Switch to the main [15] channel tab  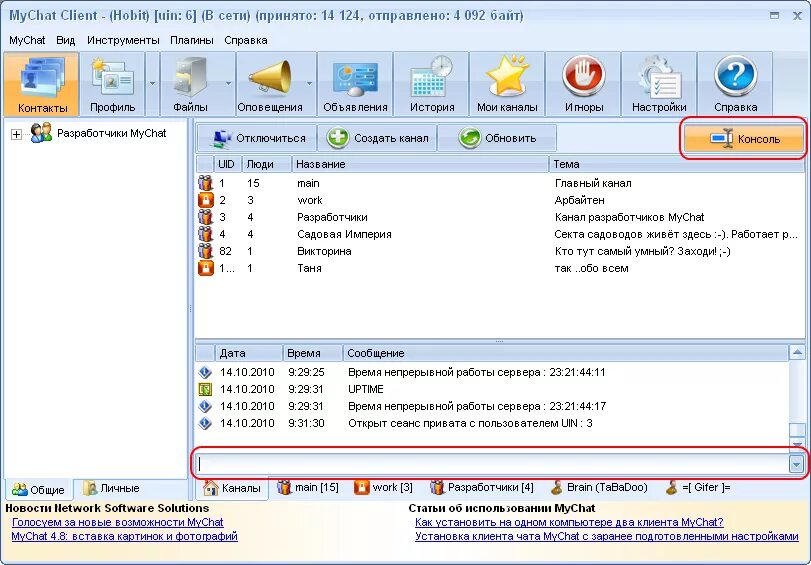(308, 487)
